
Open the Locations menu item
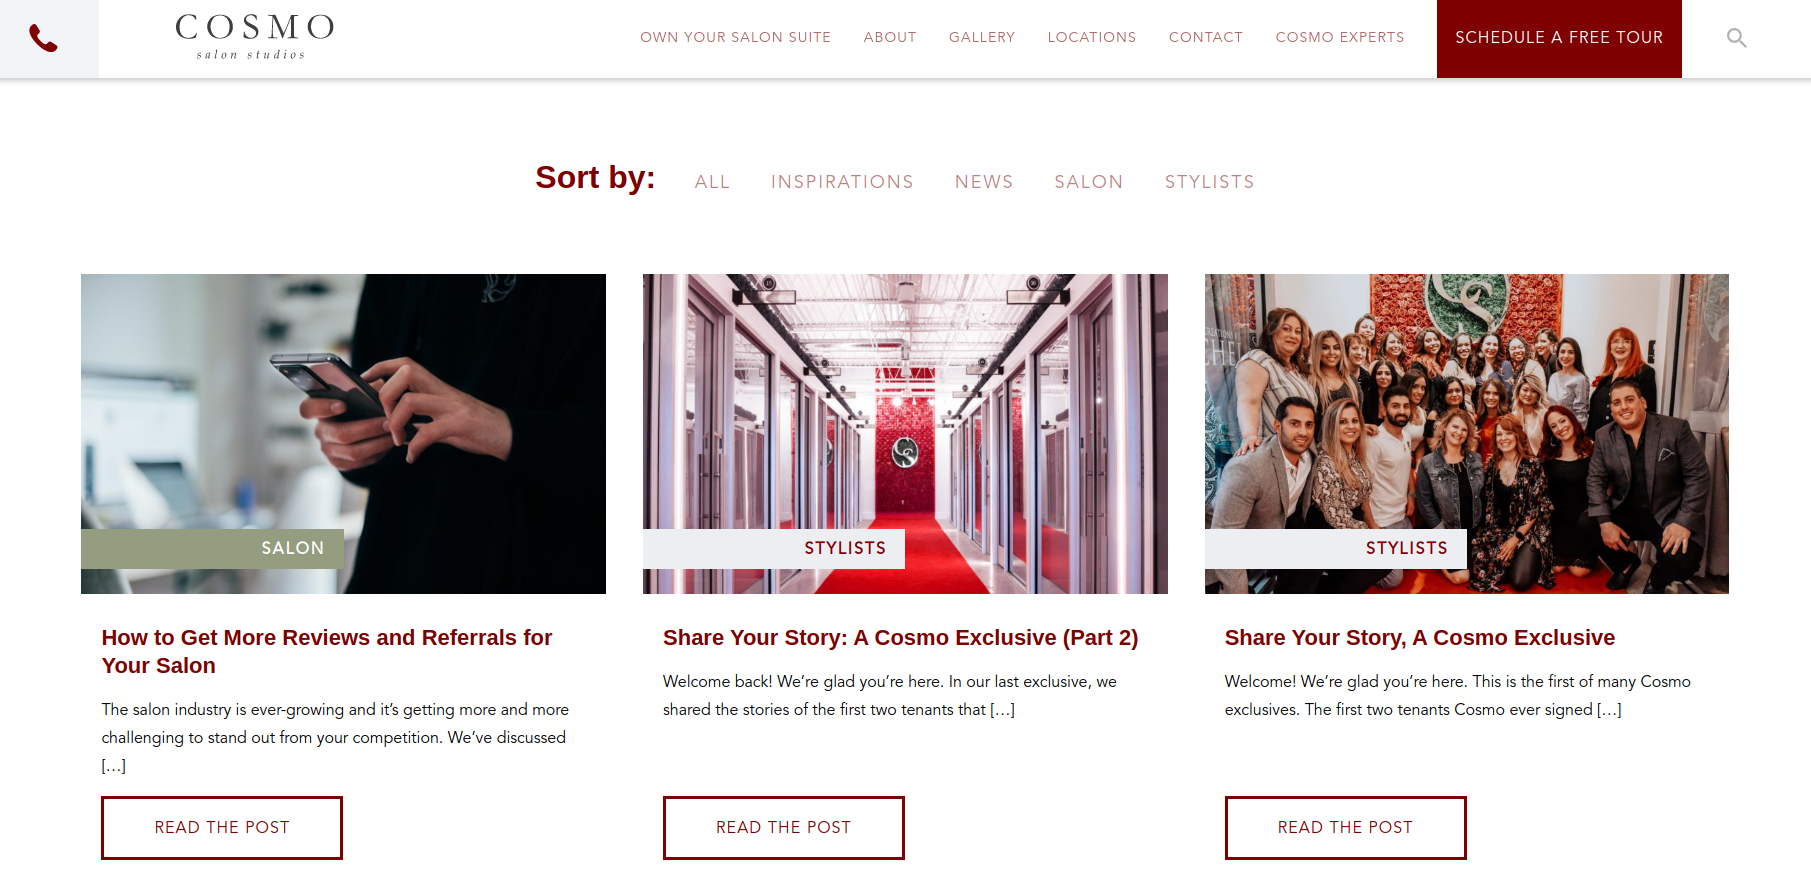pyautogui.click(x=1091, y=37)
